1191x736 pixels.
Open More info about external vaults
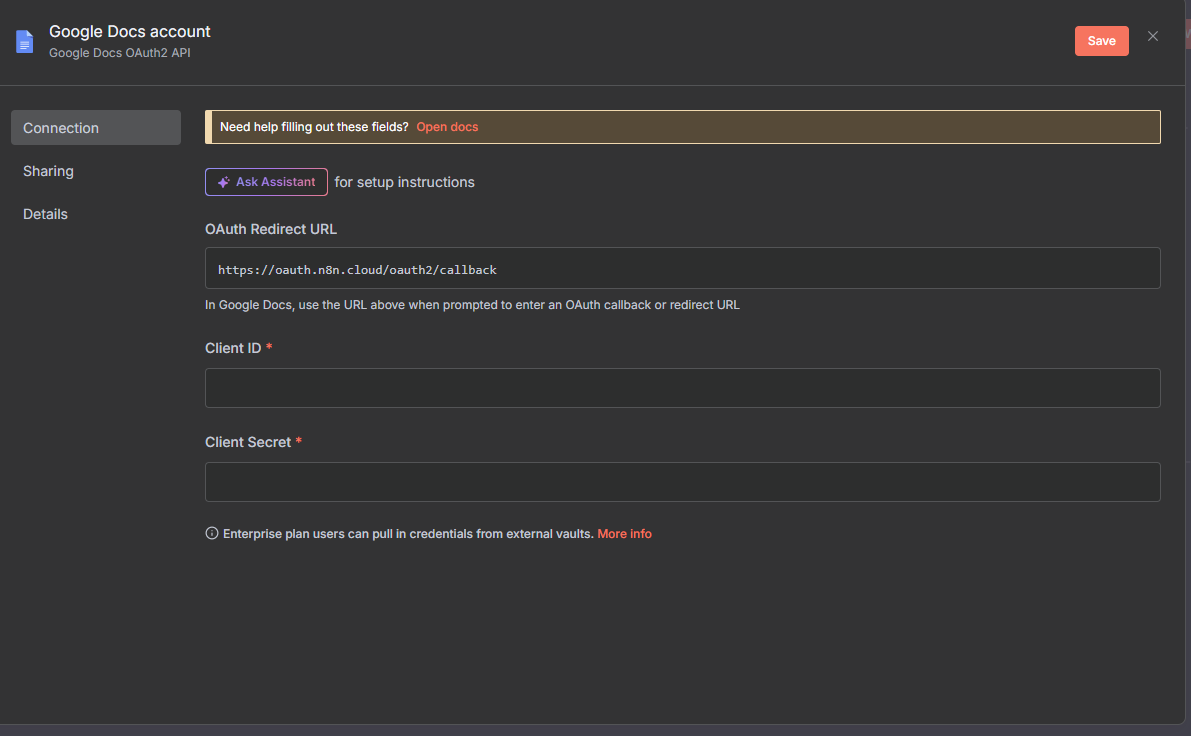coord(624,534)
